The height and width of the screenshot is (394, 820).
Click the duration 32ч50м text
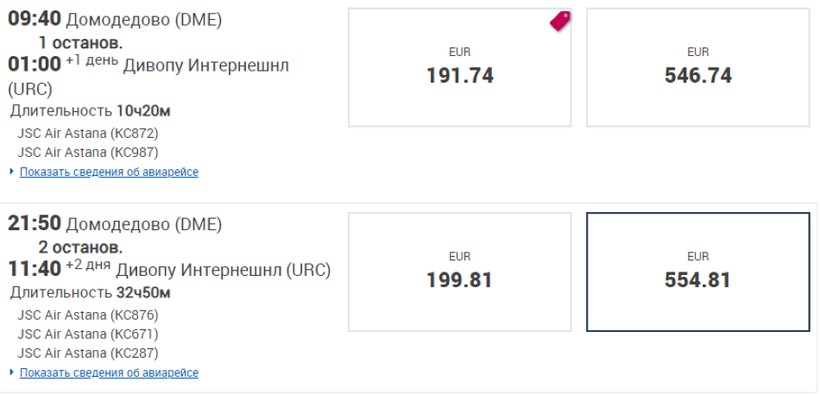(143, 292)
